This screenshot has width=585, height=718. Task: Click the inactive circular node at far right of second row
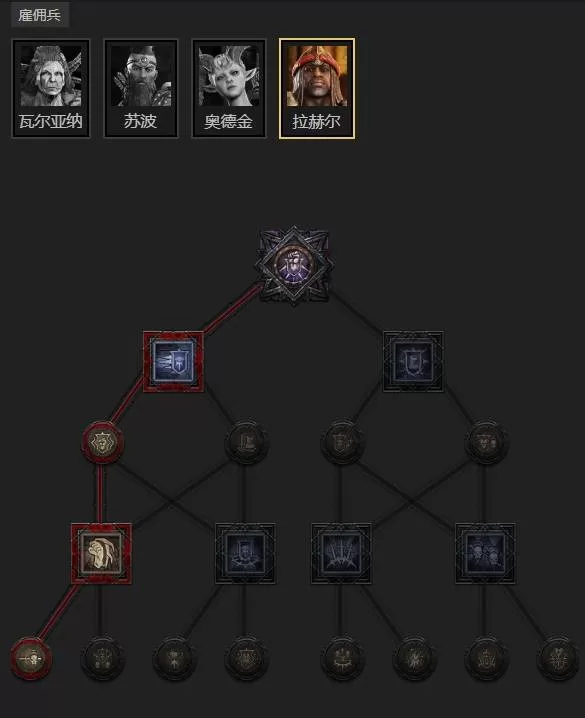click(x=486, y=442)
